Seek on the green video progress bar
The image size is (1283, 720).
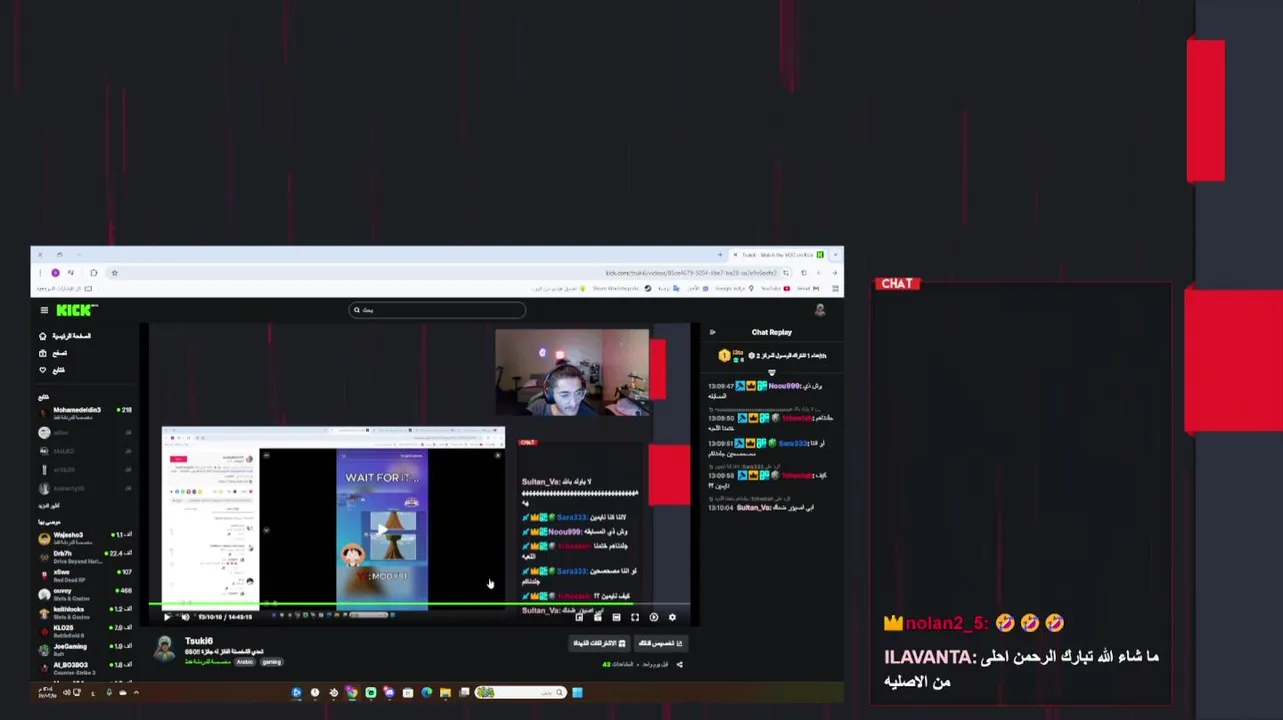click(420, 604)
